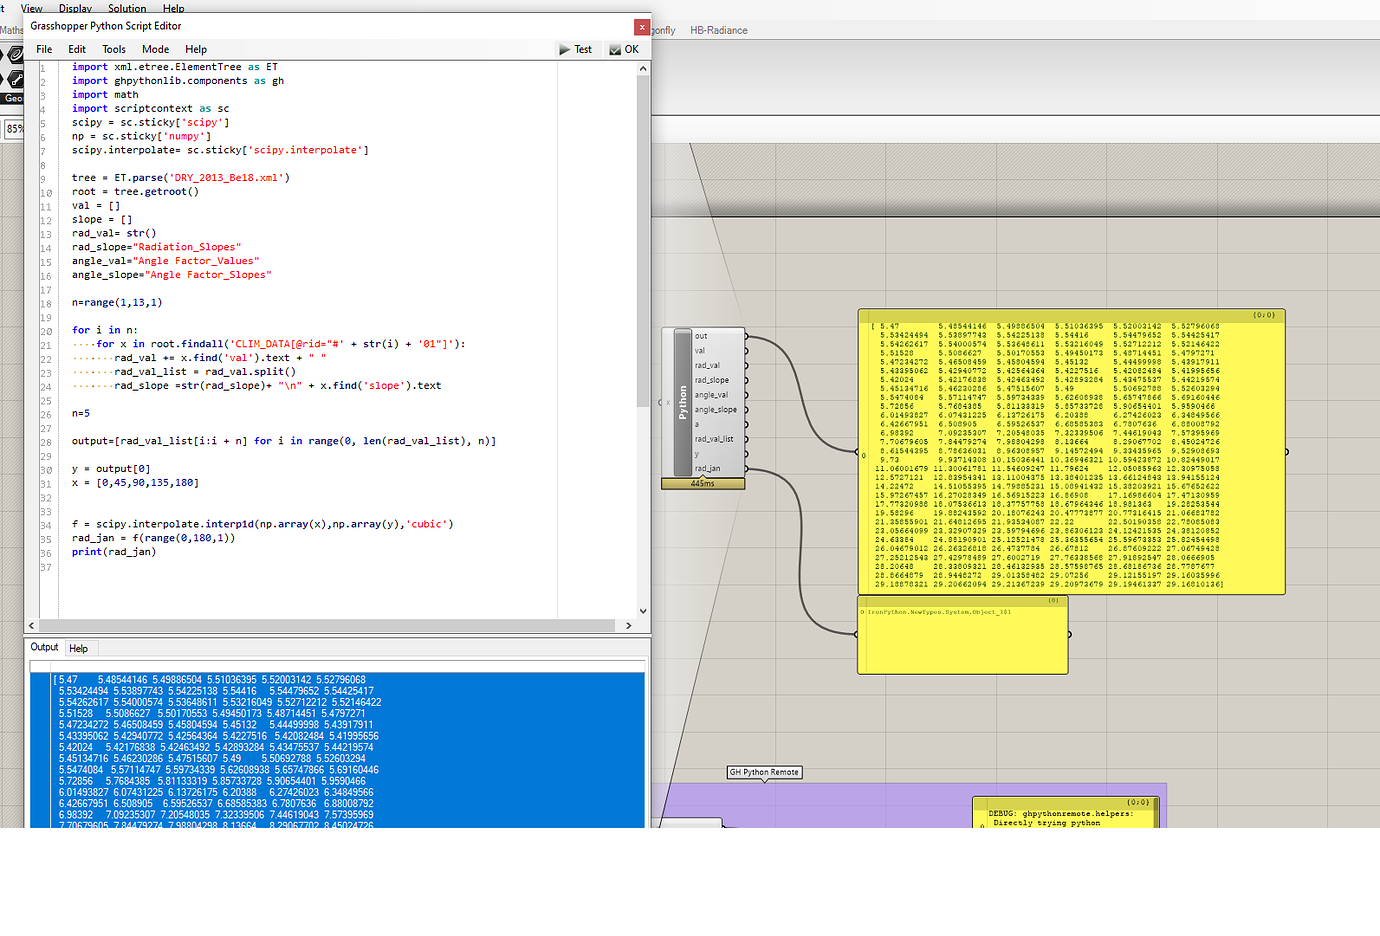Select the Output tab in bottom panel

pyautogui.click(x=44, y=648)
